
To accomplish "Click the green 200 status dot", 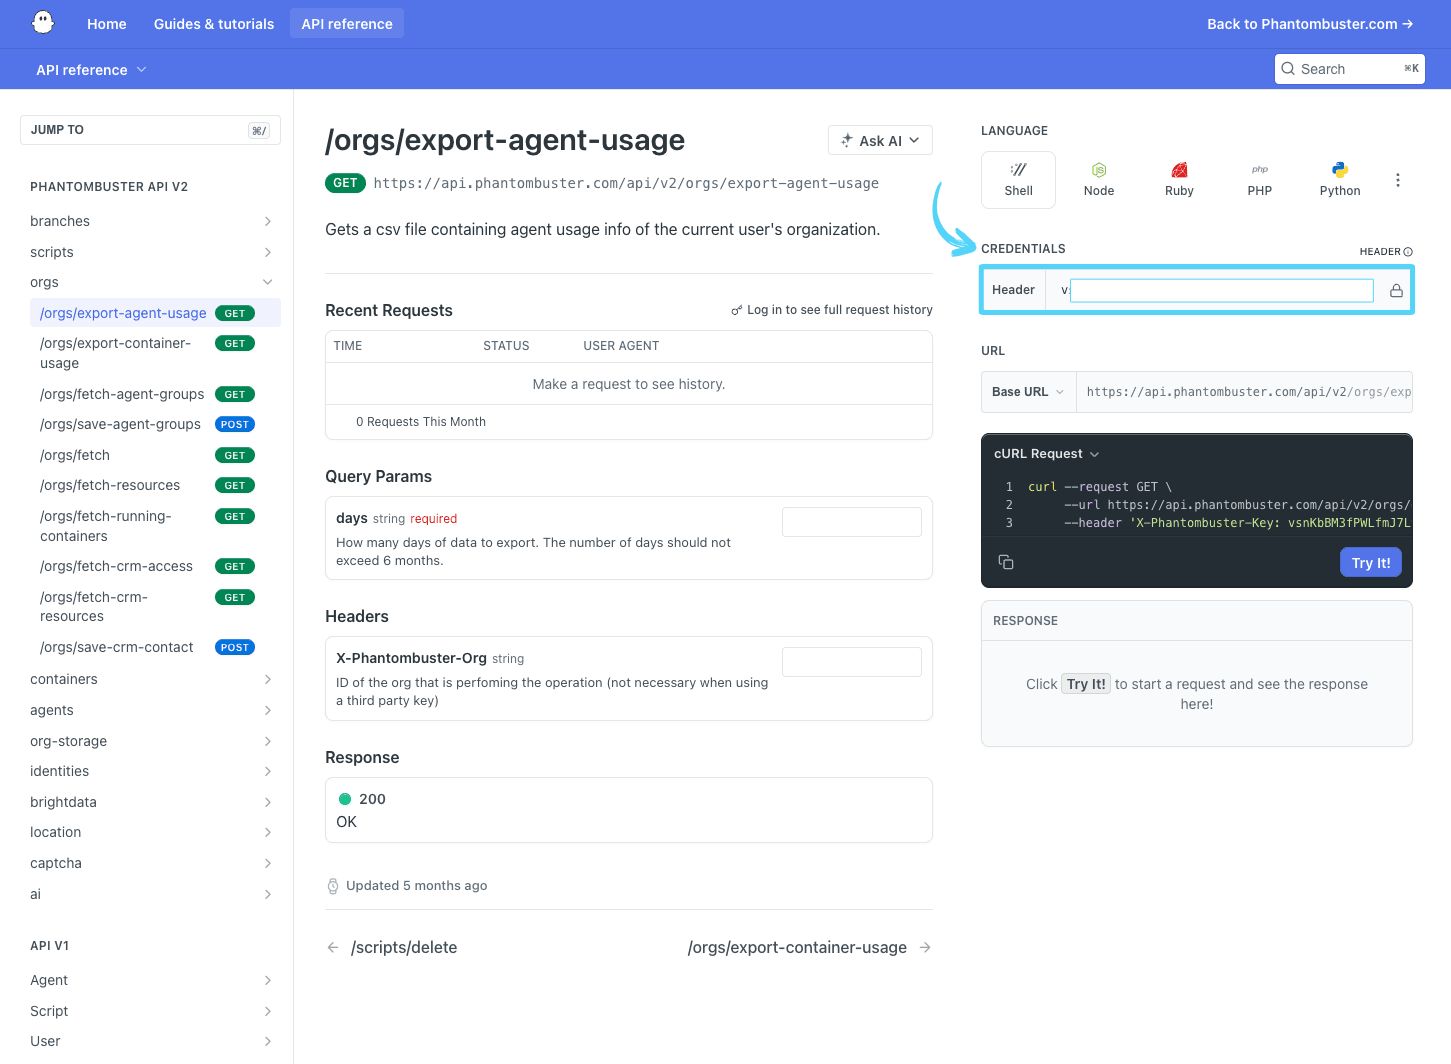I will tap(345, 799).
